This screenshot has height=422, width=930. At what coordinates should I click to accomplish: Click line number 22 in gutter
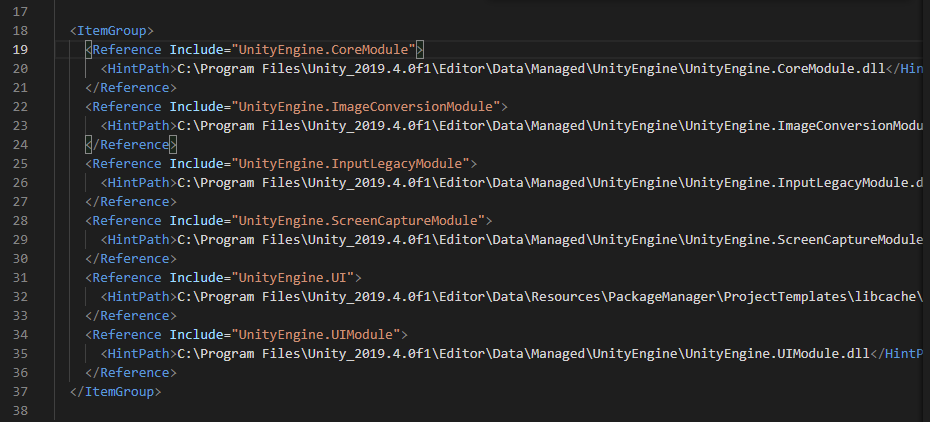click(20, 107)
